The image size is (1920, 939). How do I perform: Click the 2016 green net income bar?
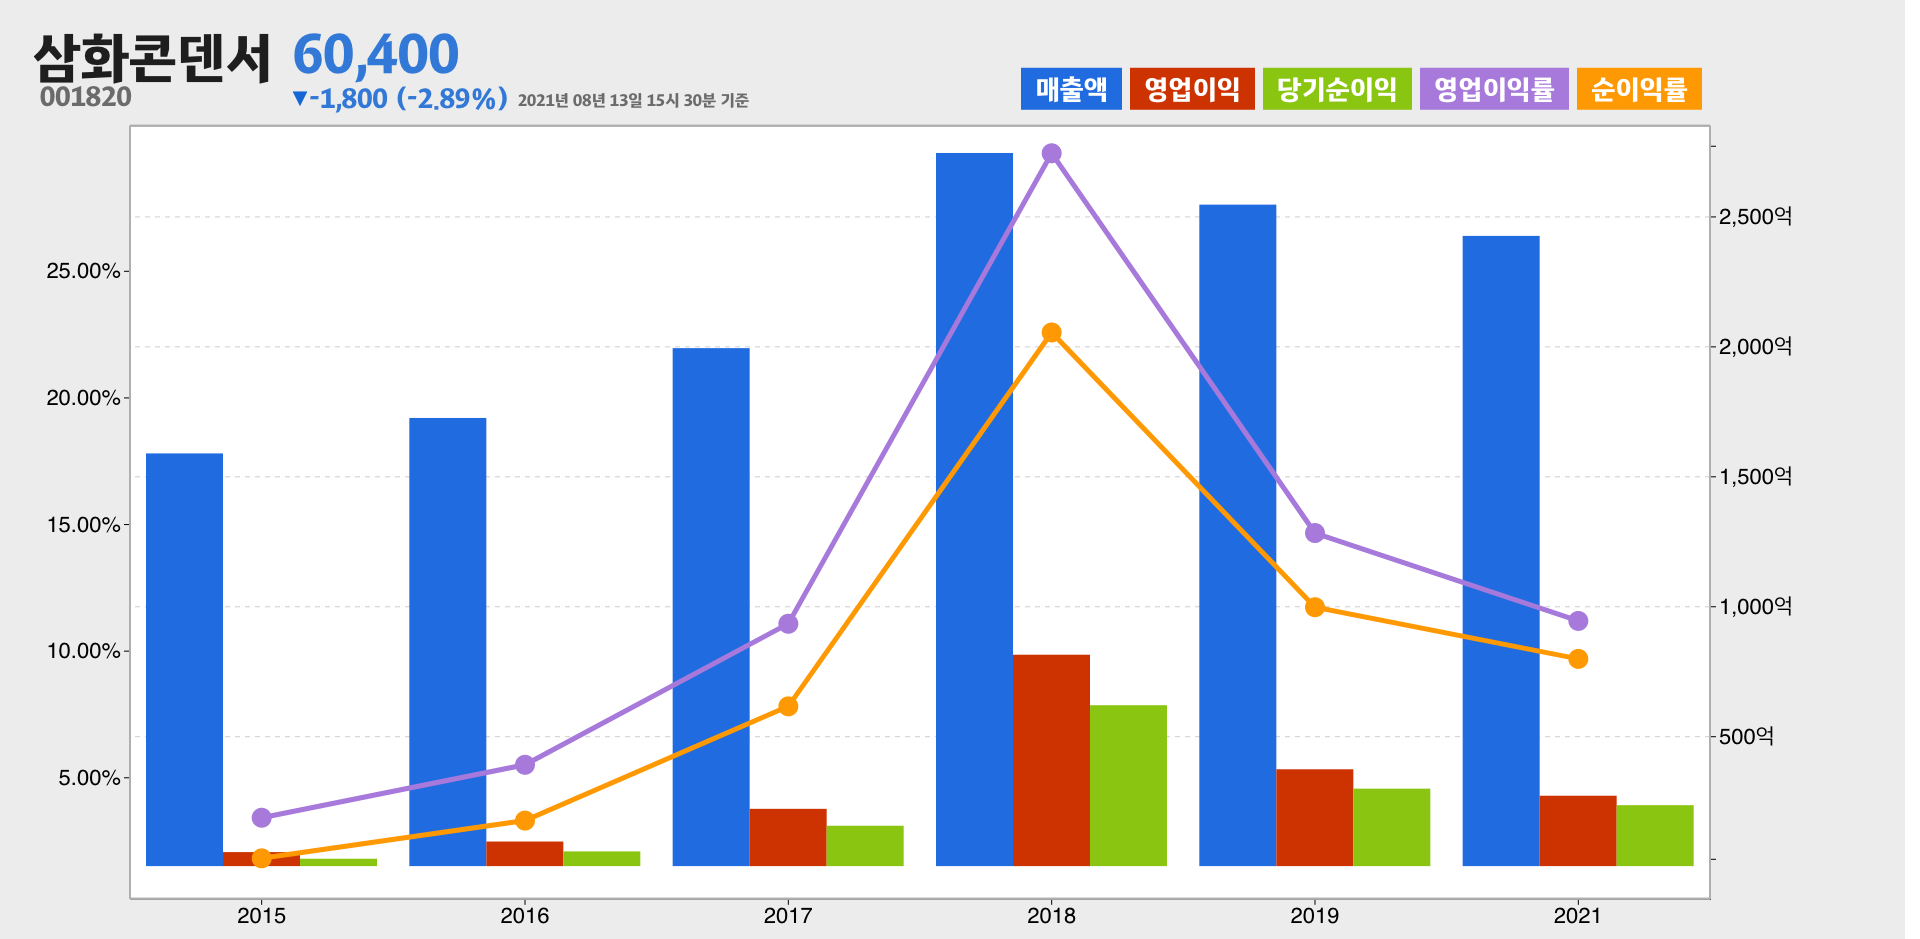click(602, 859)
